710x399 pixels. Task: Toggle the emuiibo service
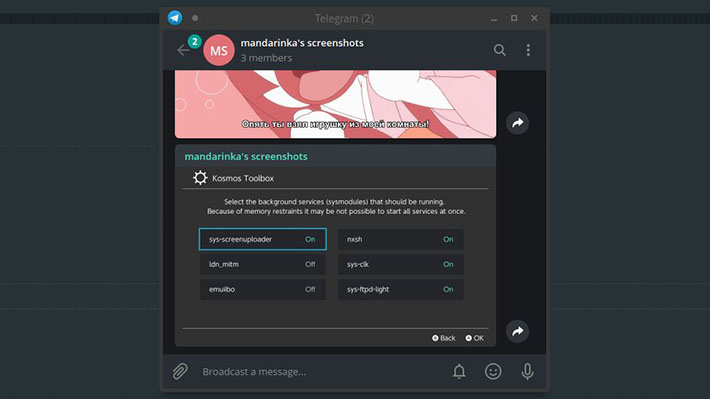(x=263, y=289)
